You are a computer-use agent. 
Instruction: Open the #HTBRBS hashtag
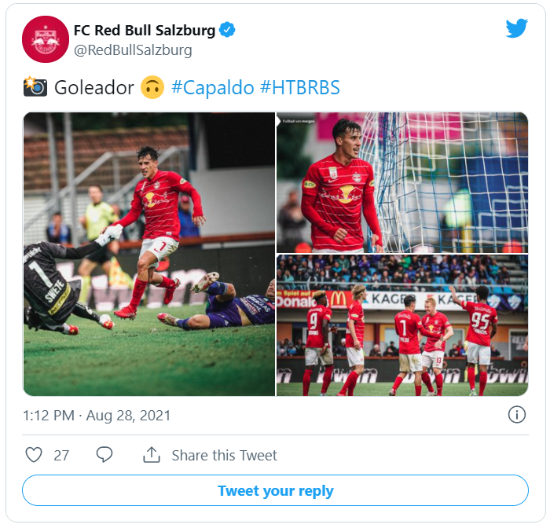300,87
